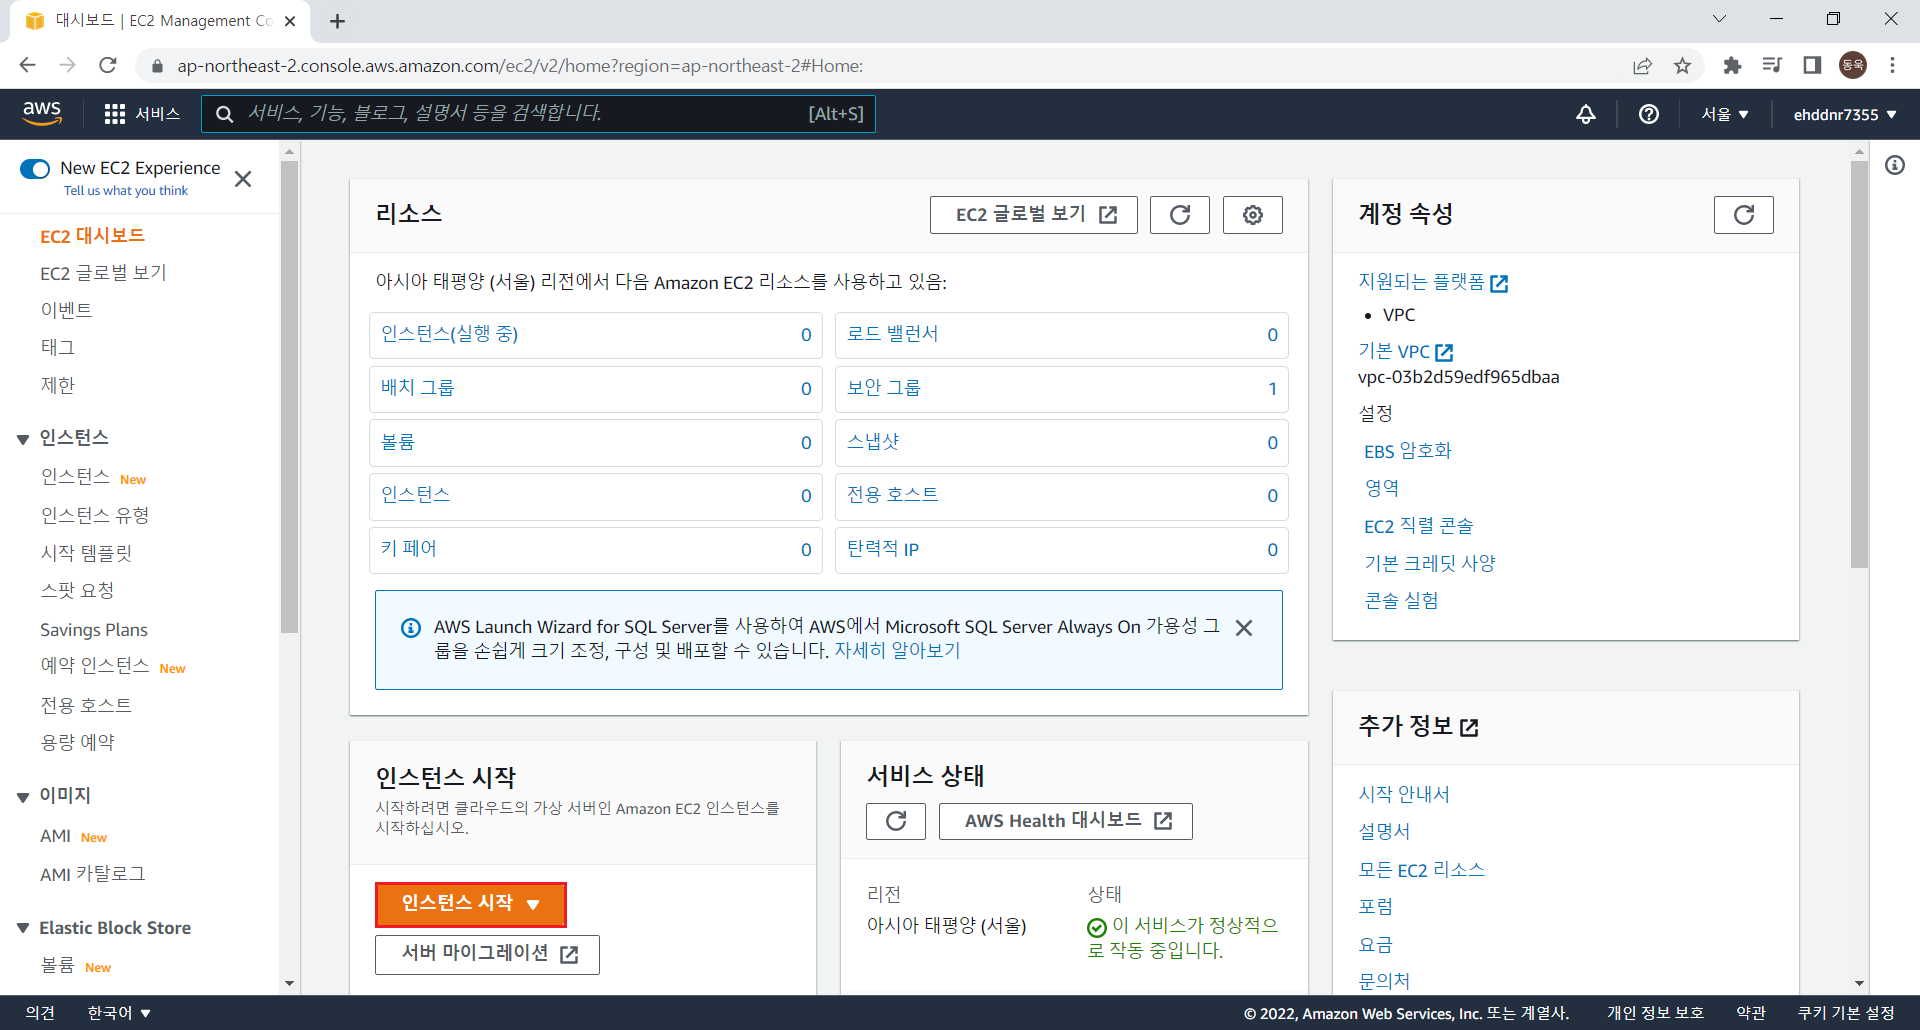Go back with browser back arrow
This screenshot has height=1030, width=1920.
click(x=27, y=65)
